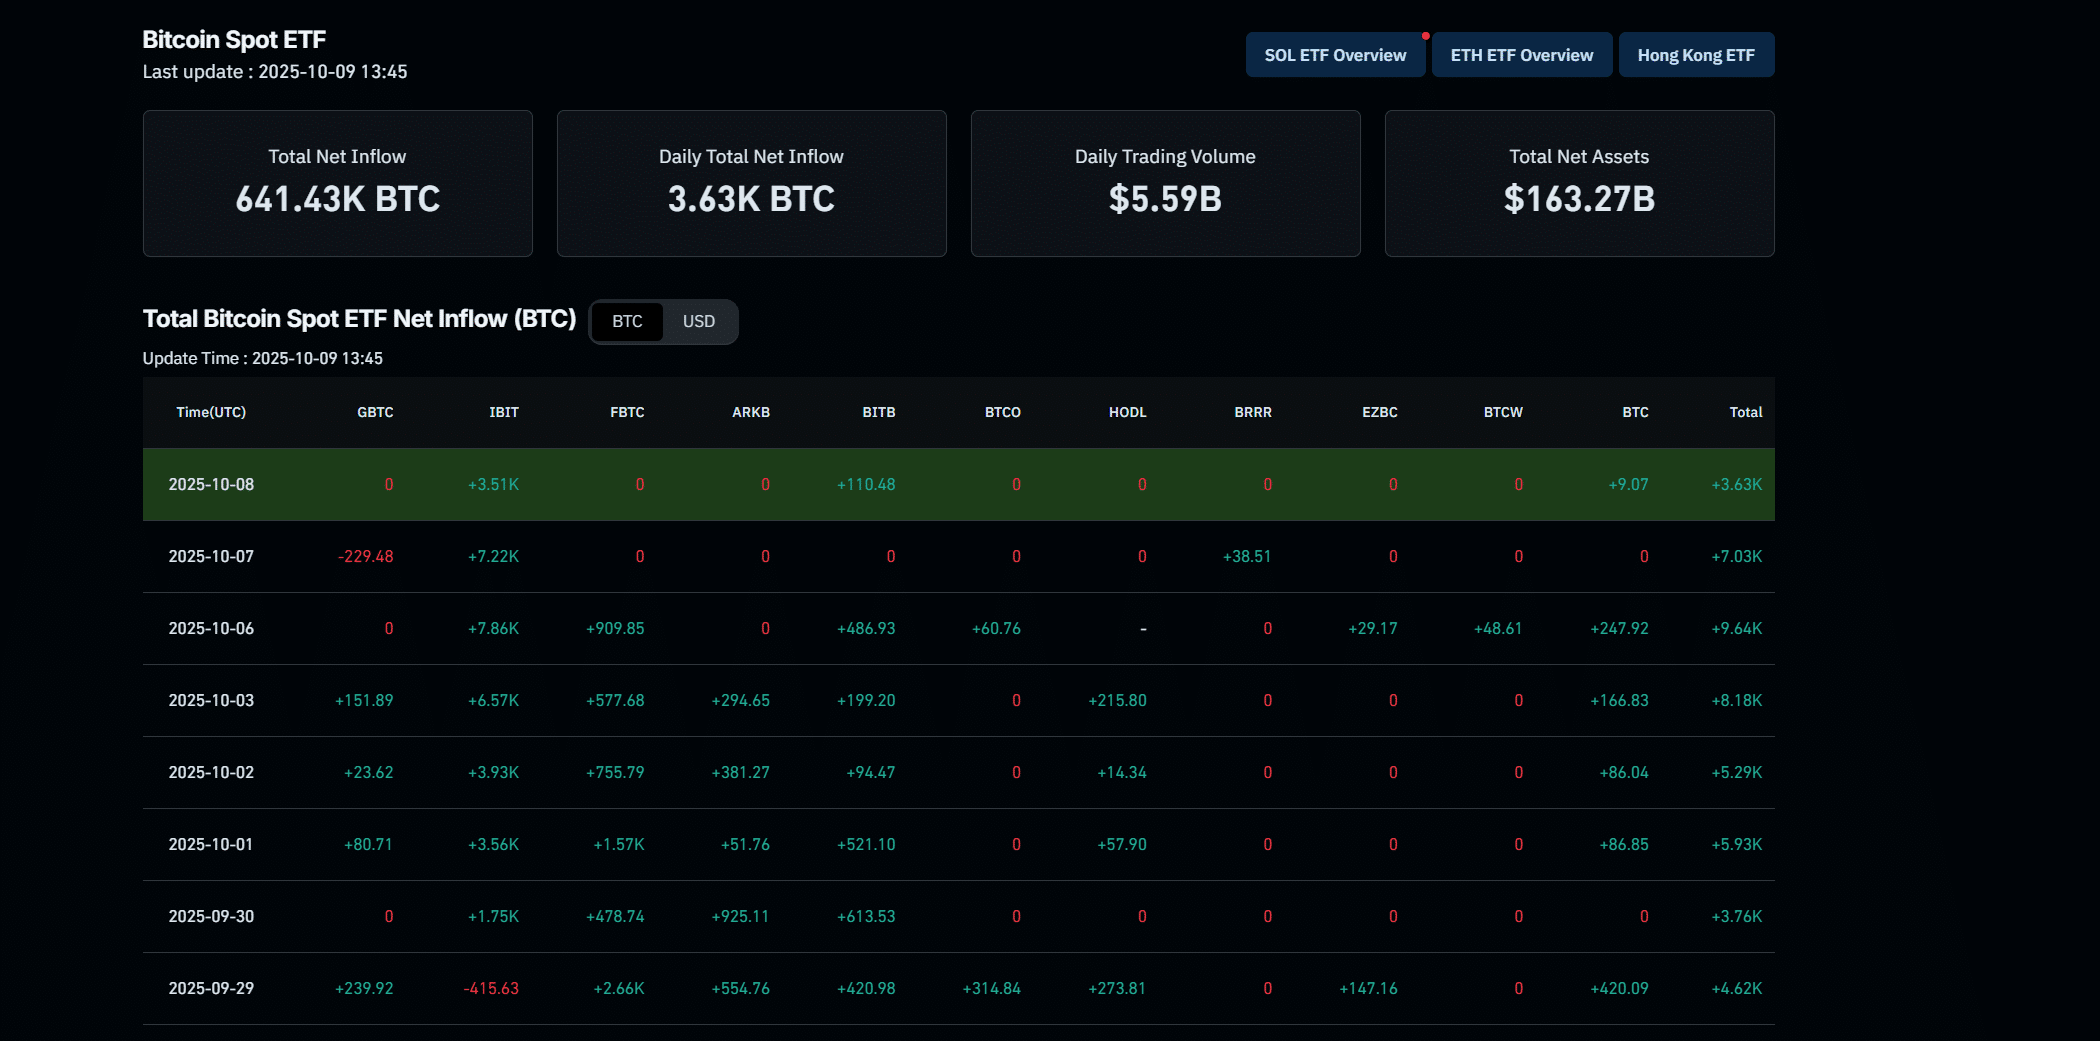Click IBIT outflow -415.63 on 2025-09-29

[x=491, y=988]
